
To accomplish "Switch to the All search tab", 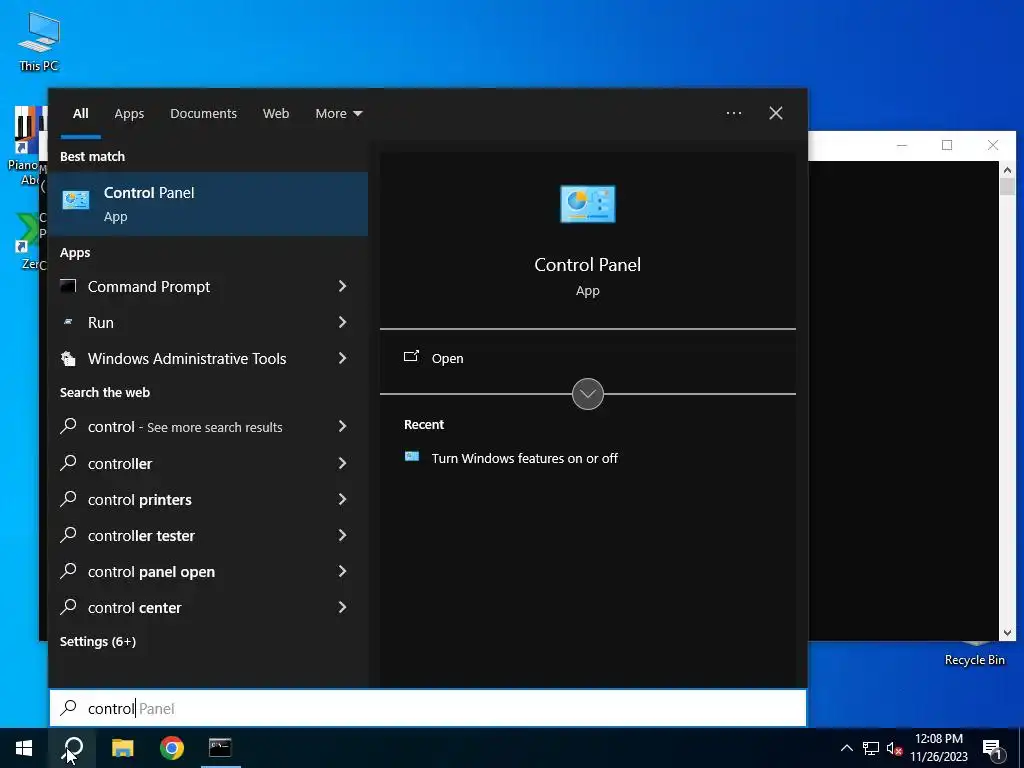I will (x=80, y=114).
